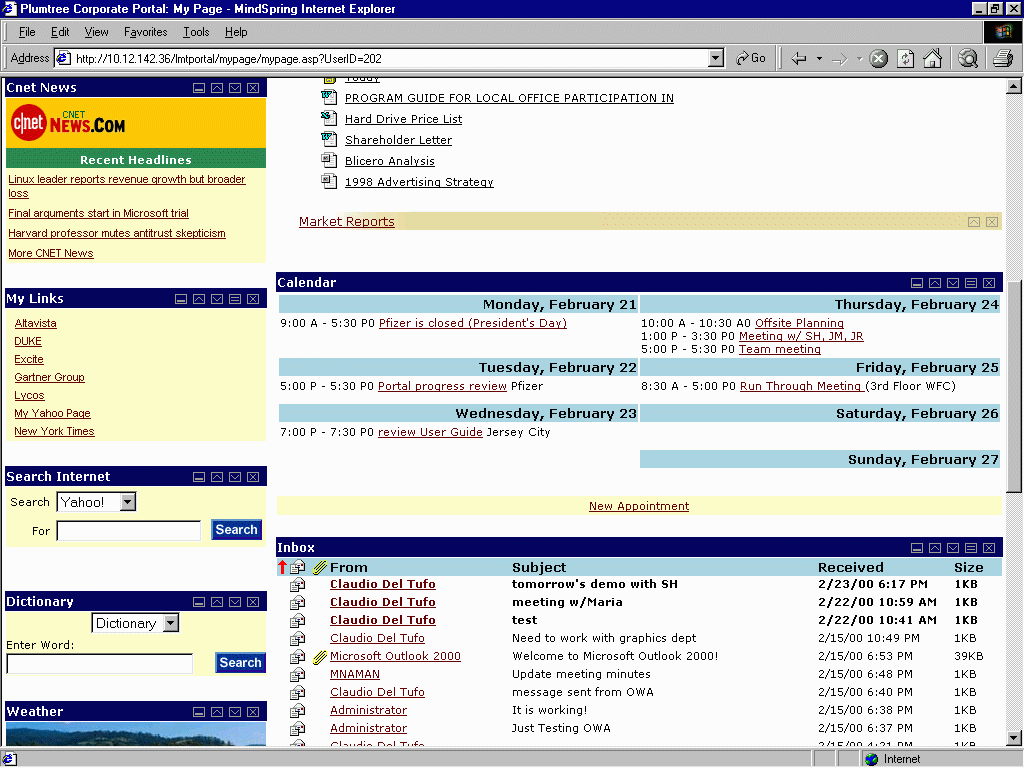The height and width of the screenshot is (768, 1024).
Task: Open the Offsite Planning appointment
Action: click(x=799, y=323)
